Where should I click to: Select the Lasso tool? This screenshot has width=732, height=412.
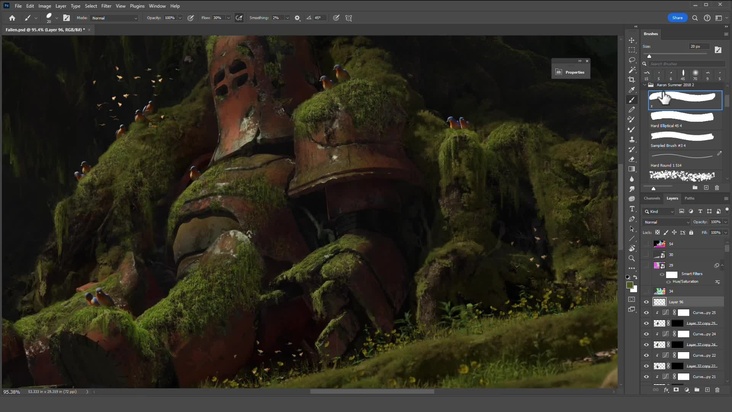tap(632, 60)
